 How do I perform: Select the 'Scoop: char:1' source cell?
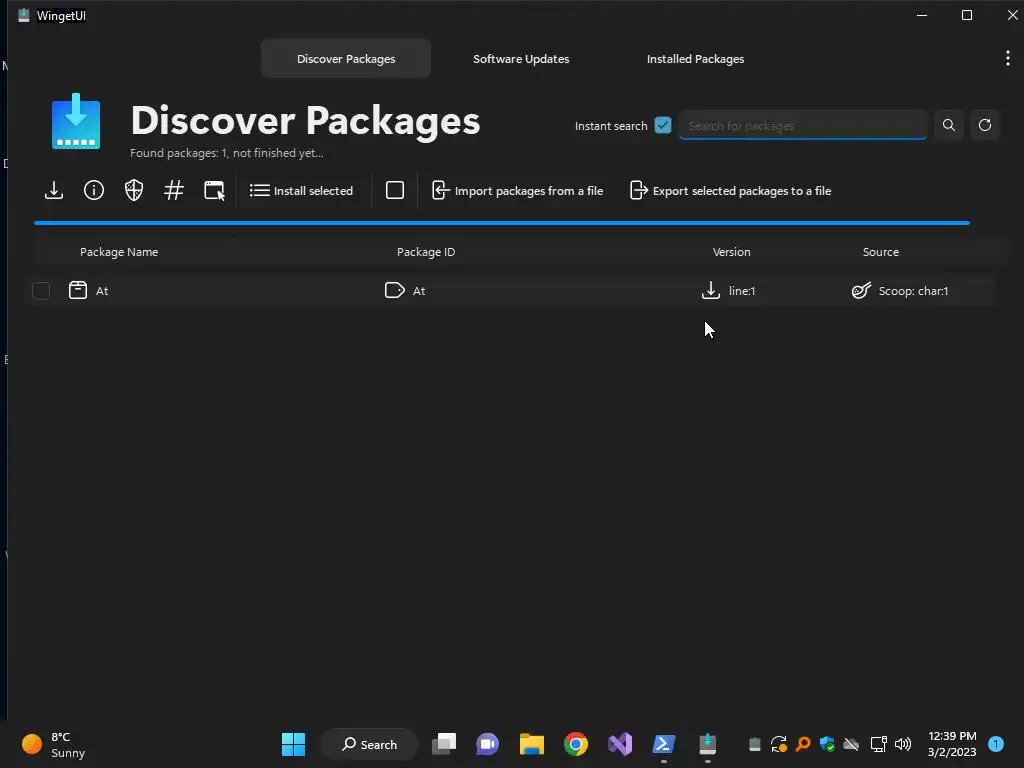[913, 291]
